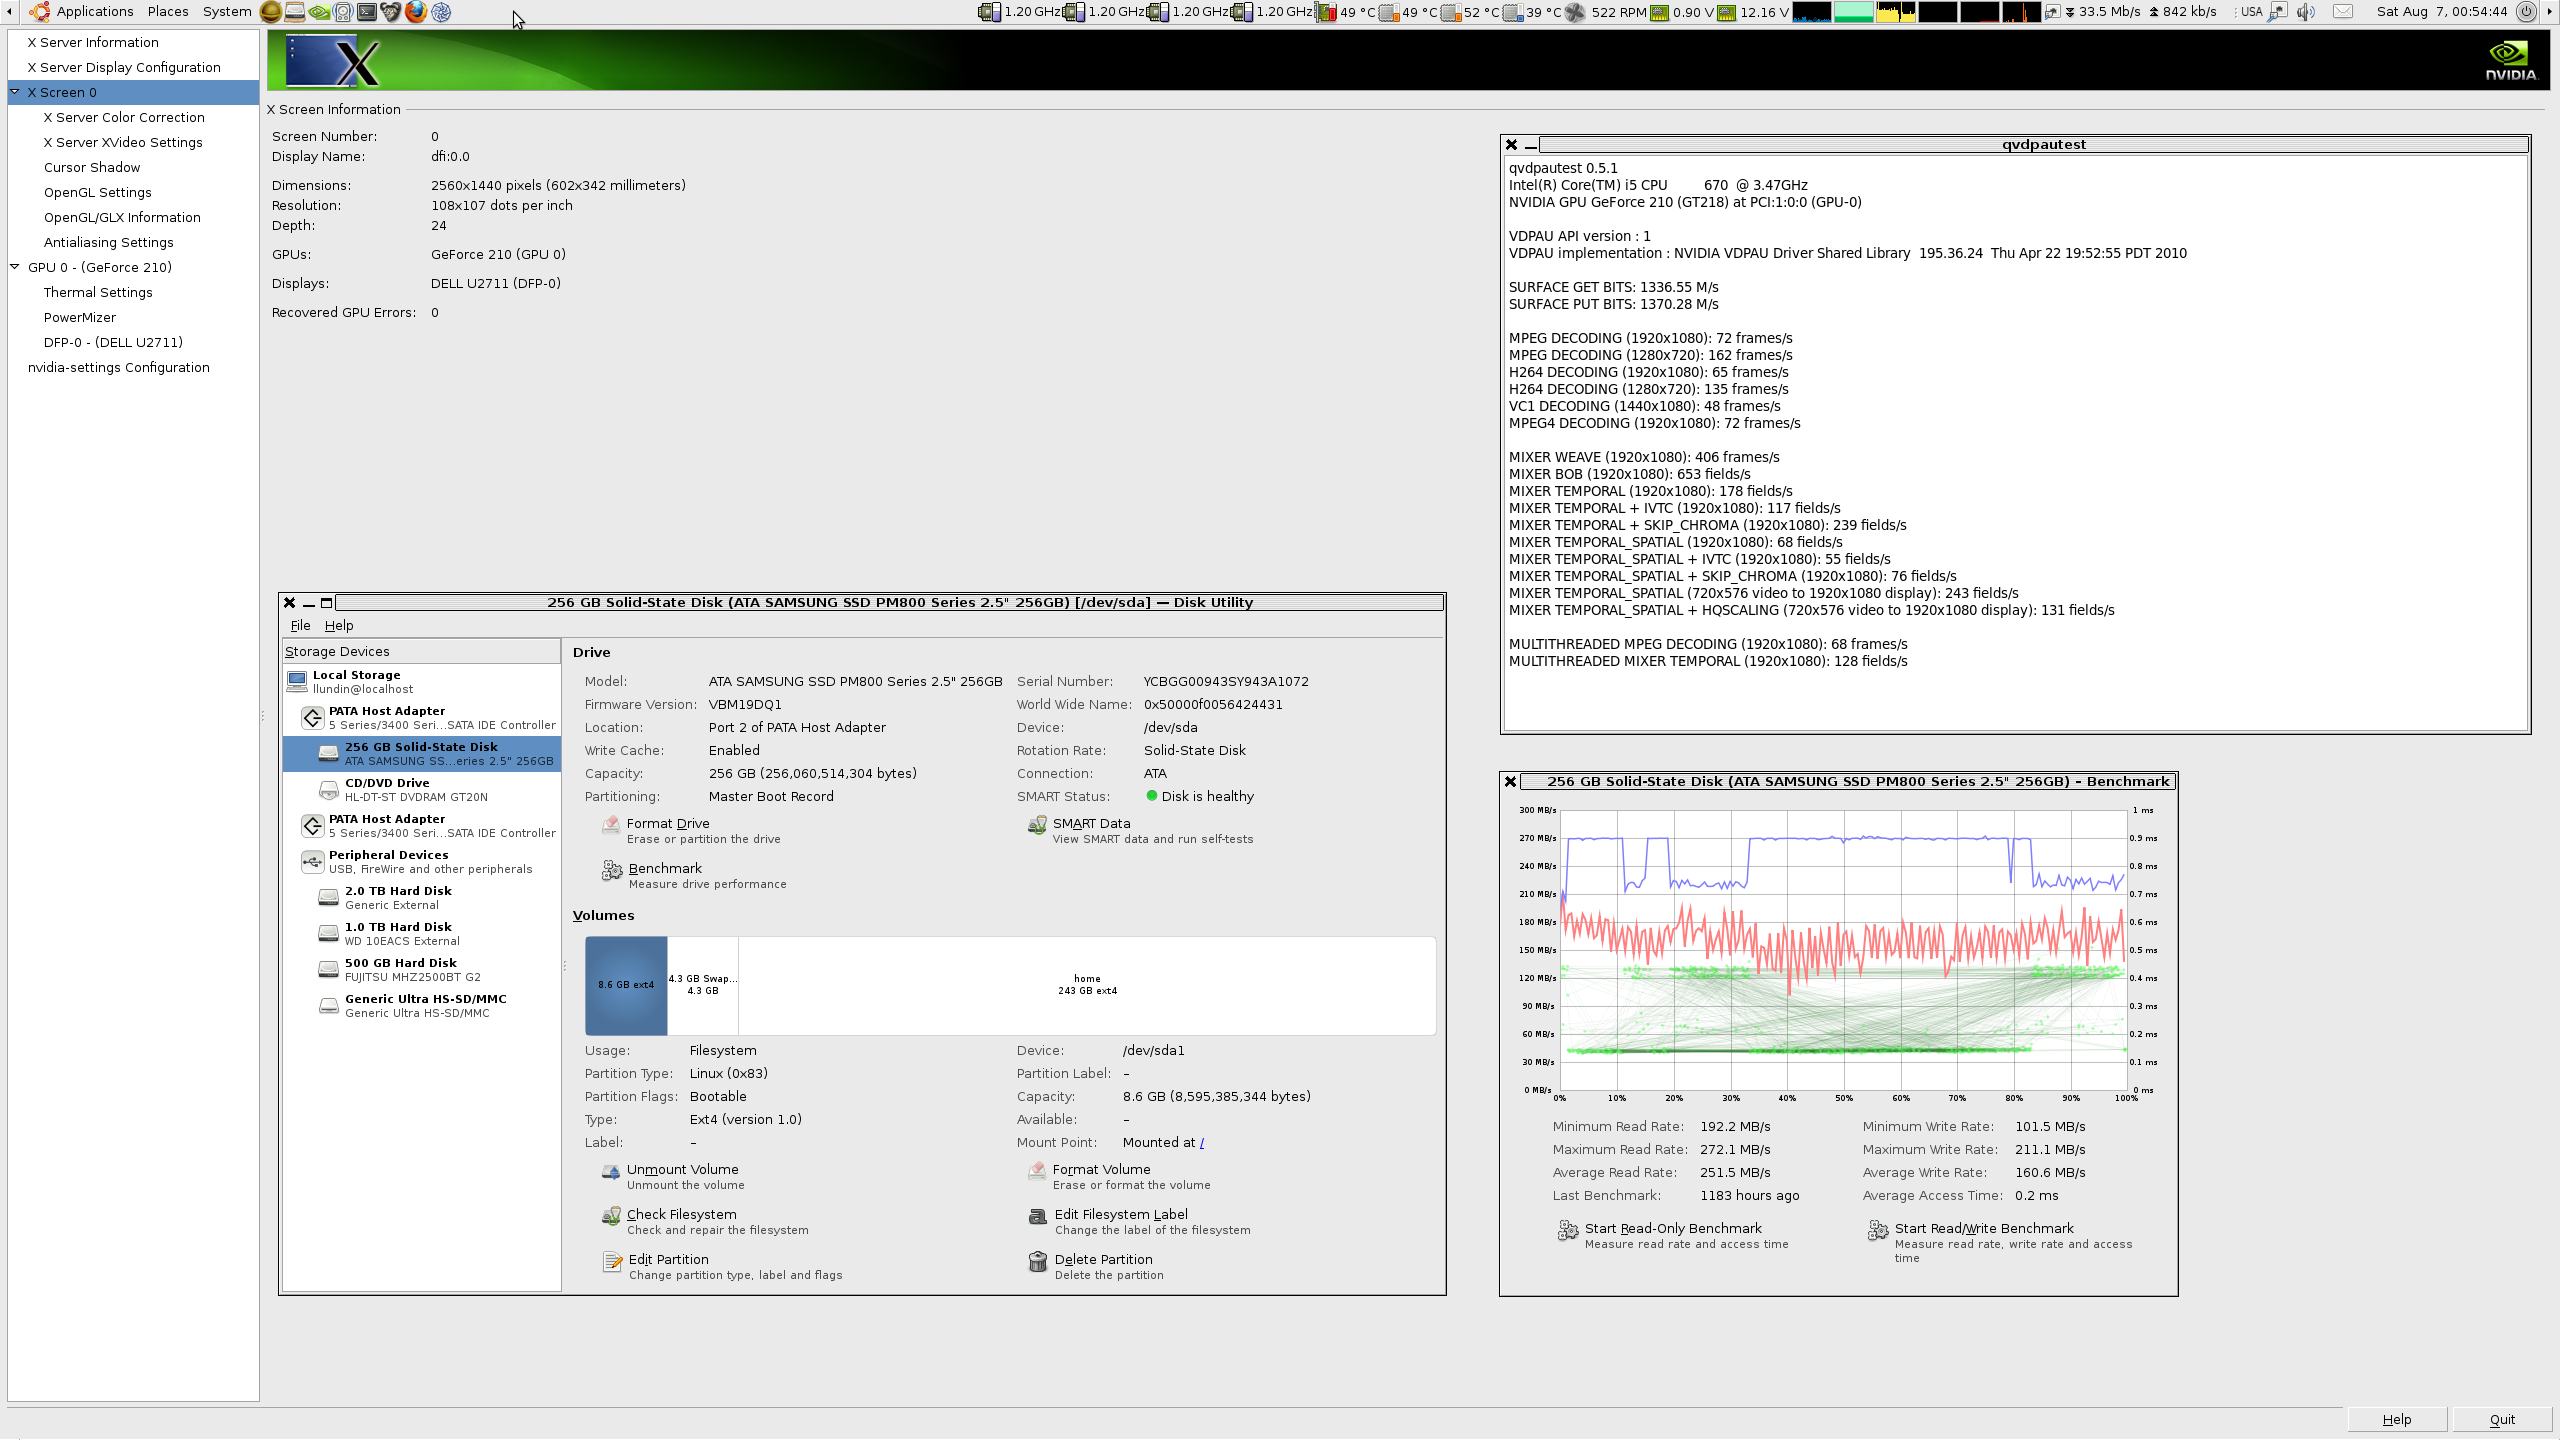
Task: Follow the root mount point link
Action: pos(1202,1143)
